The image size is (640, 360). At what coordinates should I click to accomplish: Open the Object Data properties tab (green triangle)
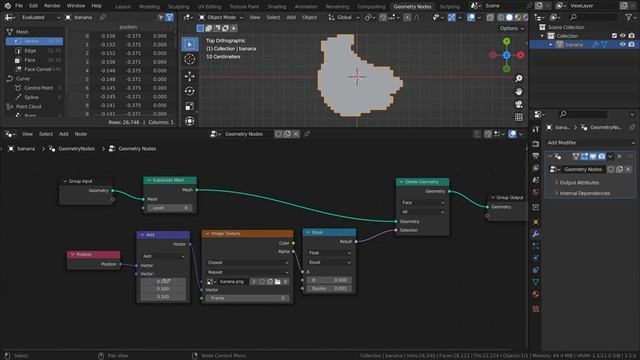(x=536, y=282)
